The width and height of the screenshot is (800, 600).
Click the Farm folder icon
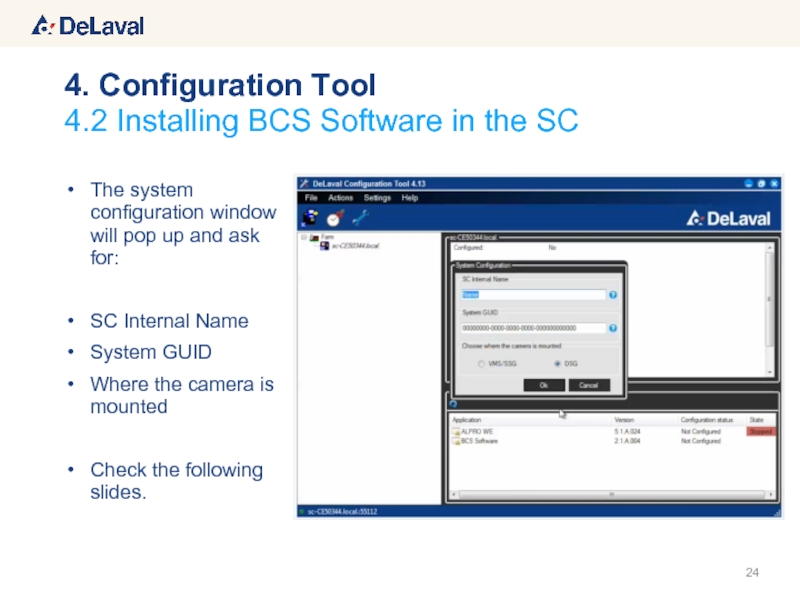[314, 238]
